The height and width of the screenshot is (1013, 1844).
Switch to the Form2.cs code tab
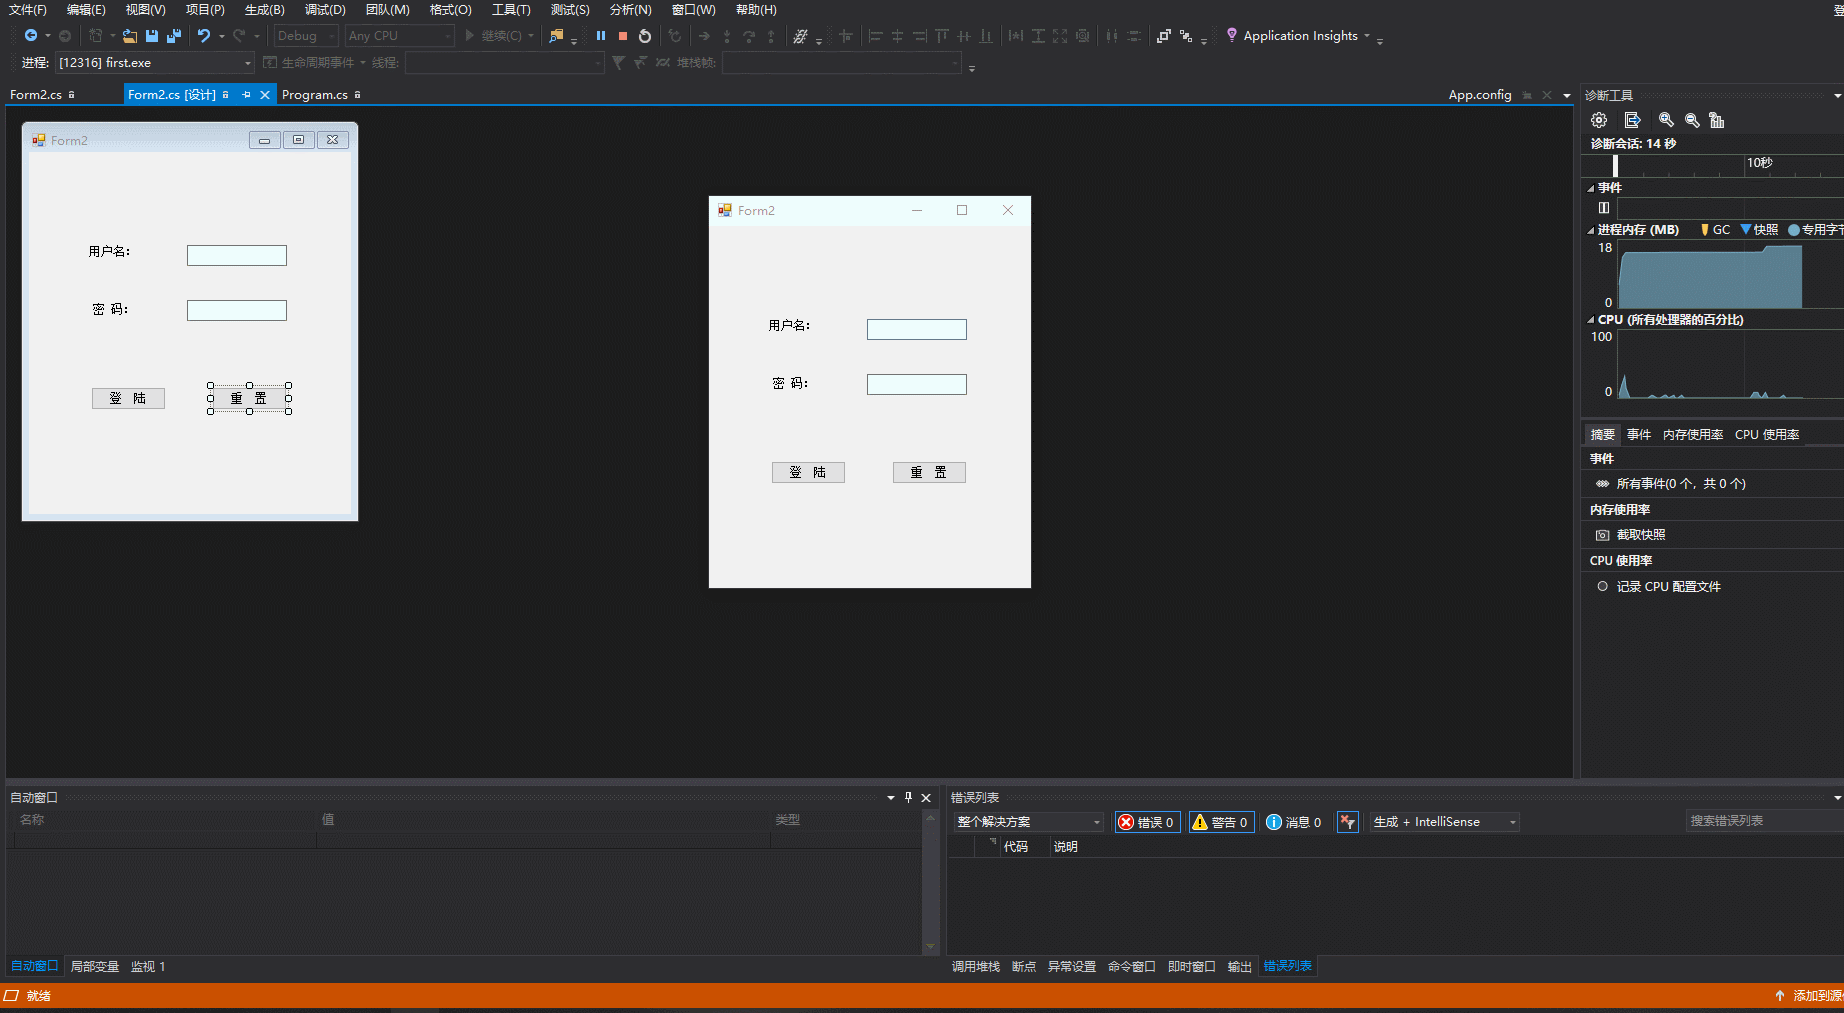[36, 95]
